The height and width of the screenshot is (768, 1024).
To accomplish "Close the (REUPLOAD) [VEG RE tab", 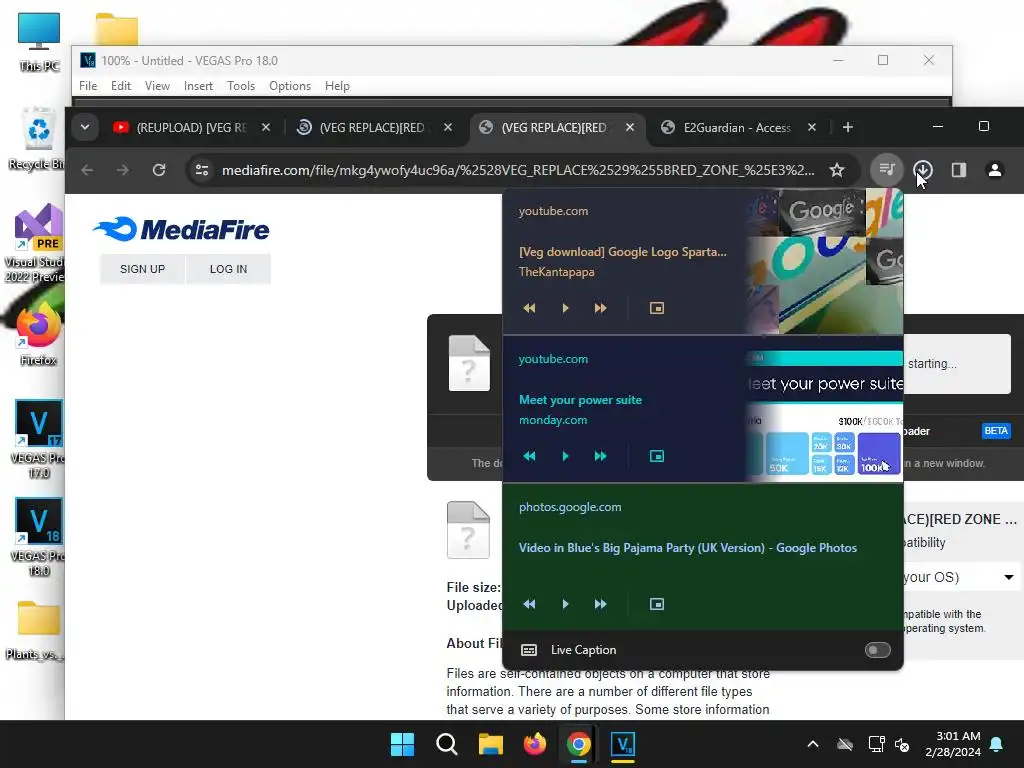I will [266, 127].
